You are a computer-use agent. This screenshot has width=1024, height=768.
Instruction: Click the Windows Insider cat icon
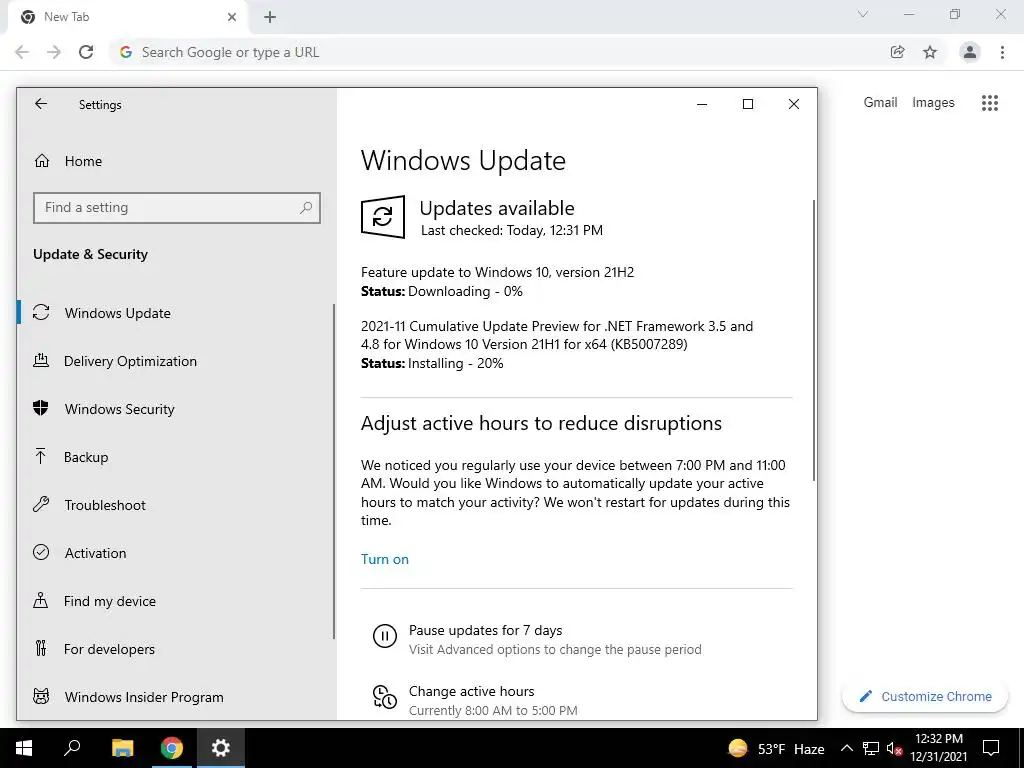click(41, 696)
